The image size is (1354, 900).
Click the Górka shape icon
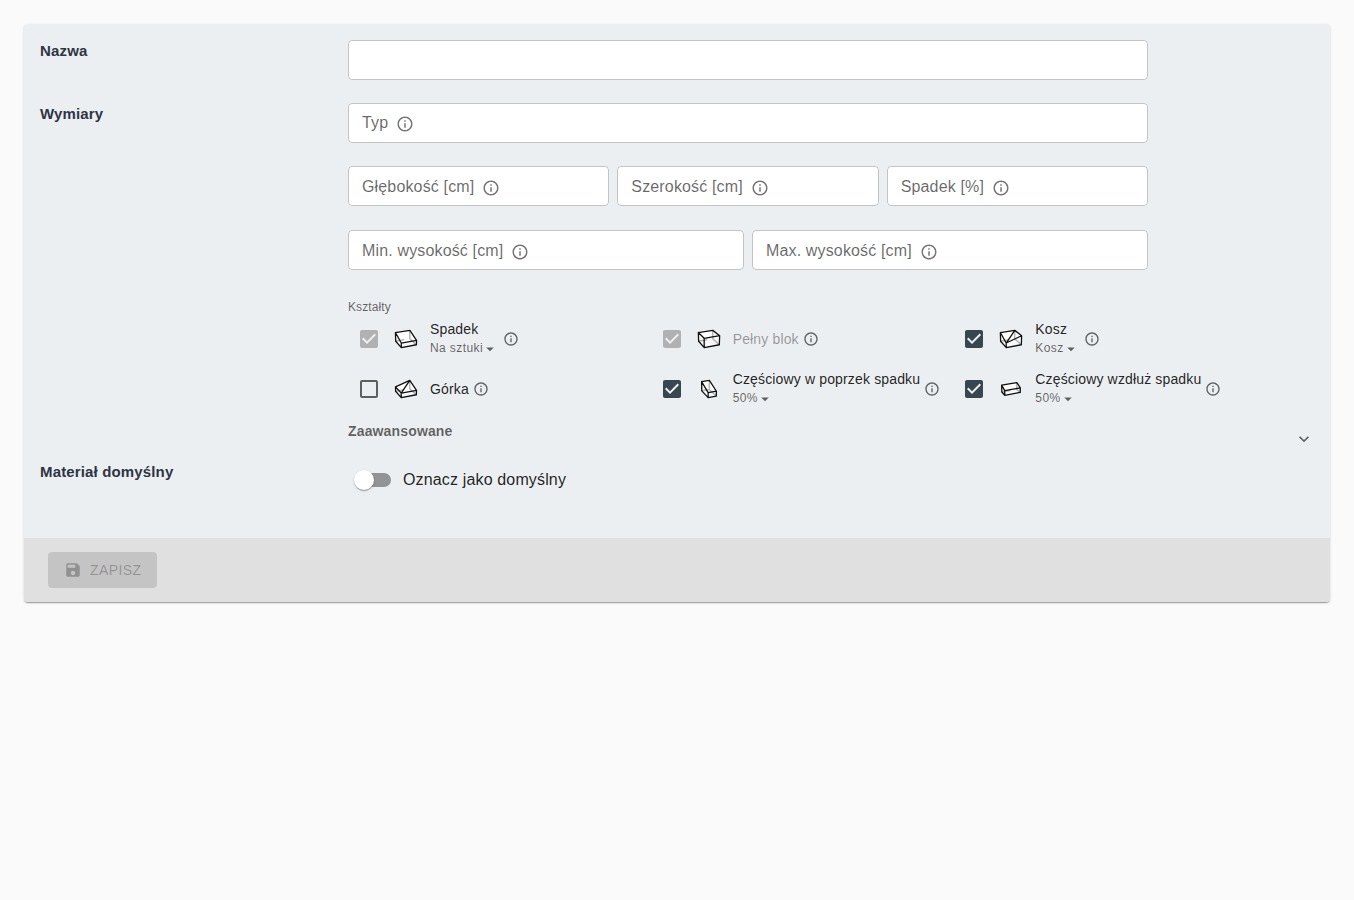pyautogui.click(x=406, y=389)
